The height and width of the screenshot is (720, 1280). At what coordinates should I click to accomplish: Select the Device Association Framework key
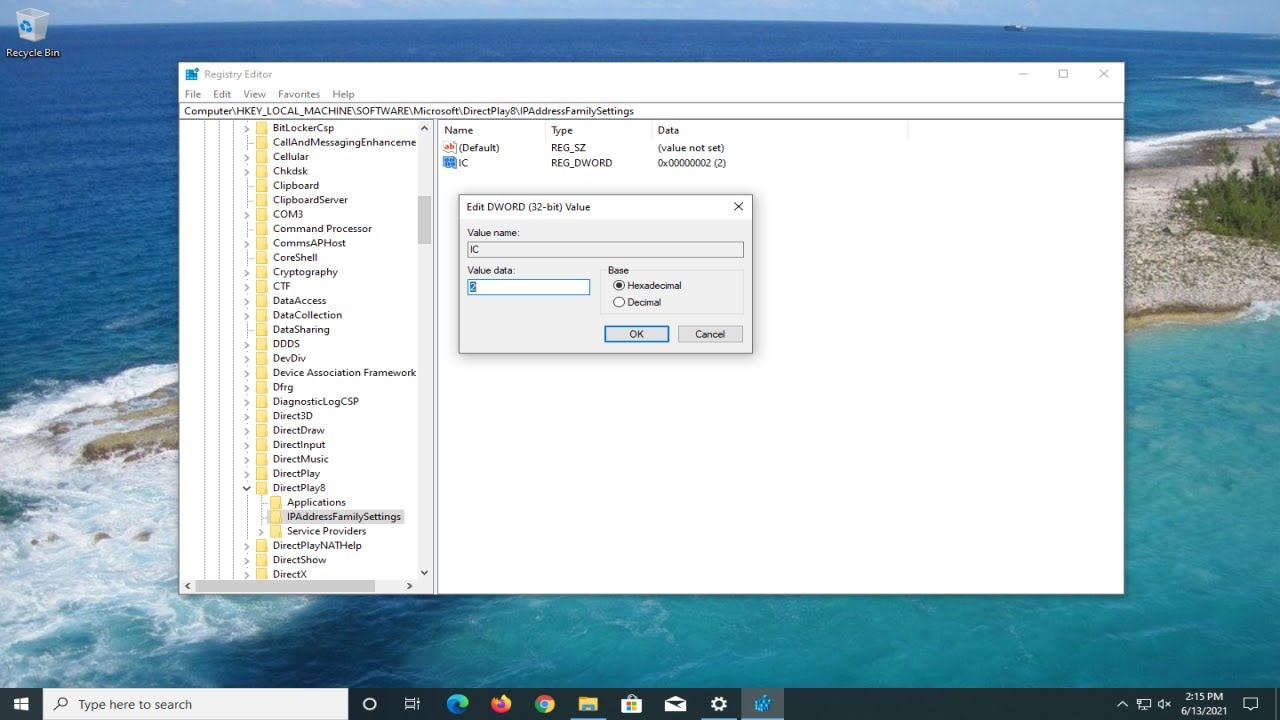coord(344,373)
